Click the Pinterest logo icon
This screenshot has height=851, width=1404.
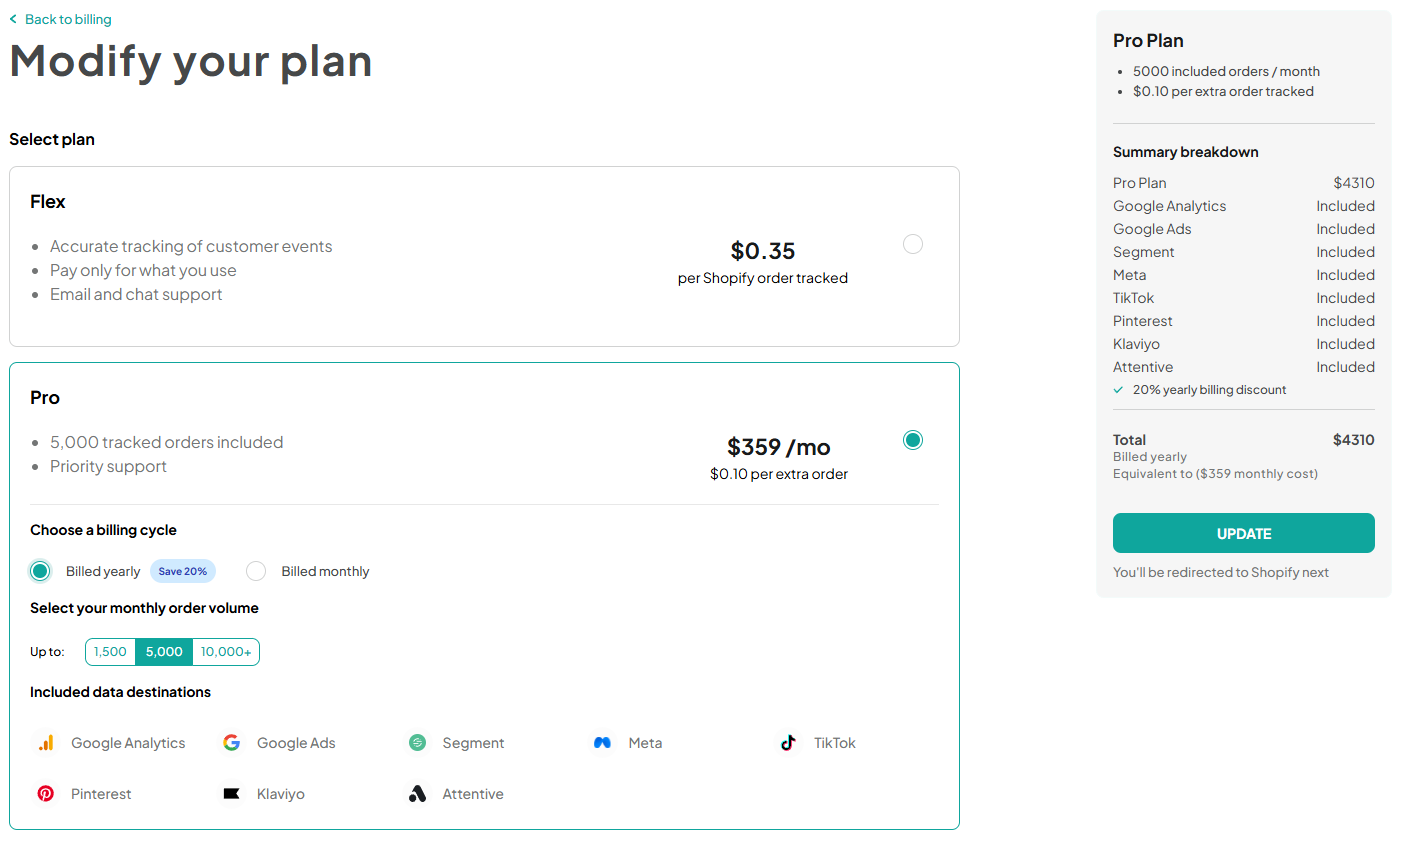pos(46,794)
